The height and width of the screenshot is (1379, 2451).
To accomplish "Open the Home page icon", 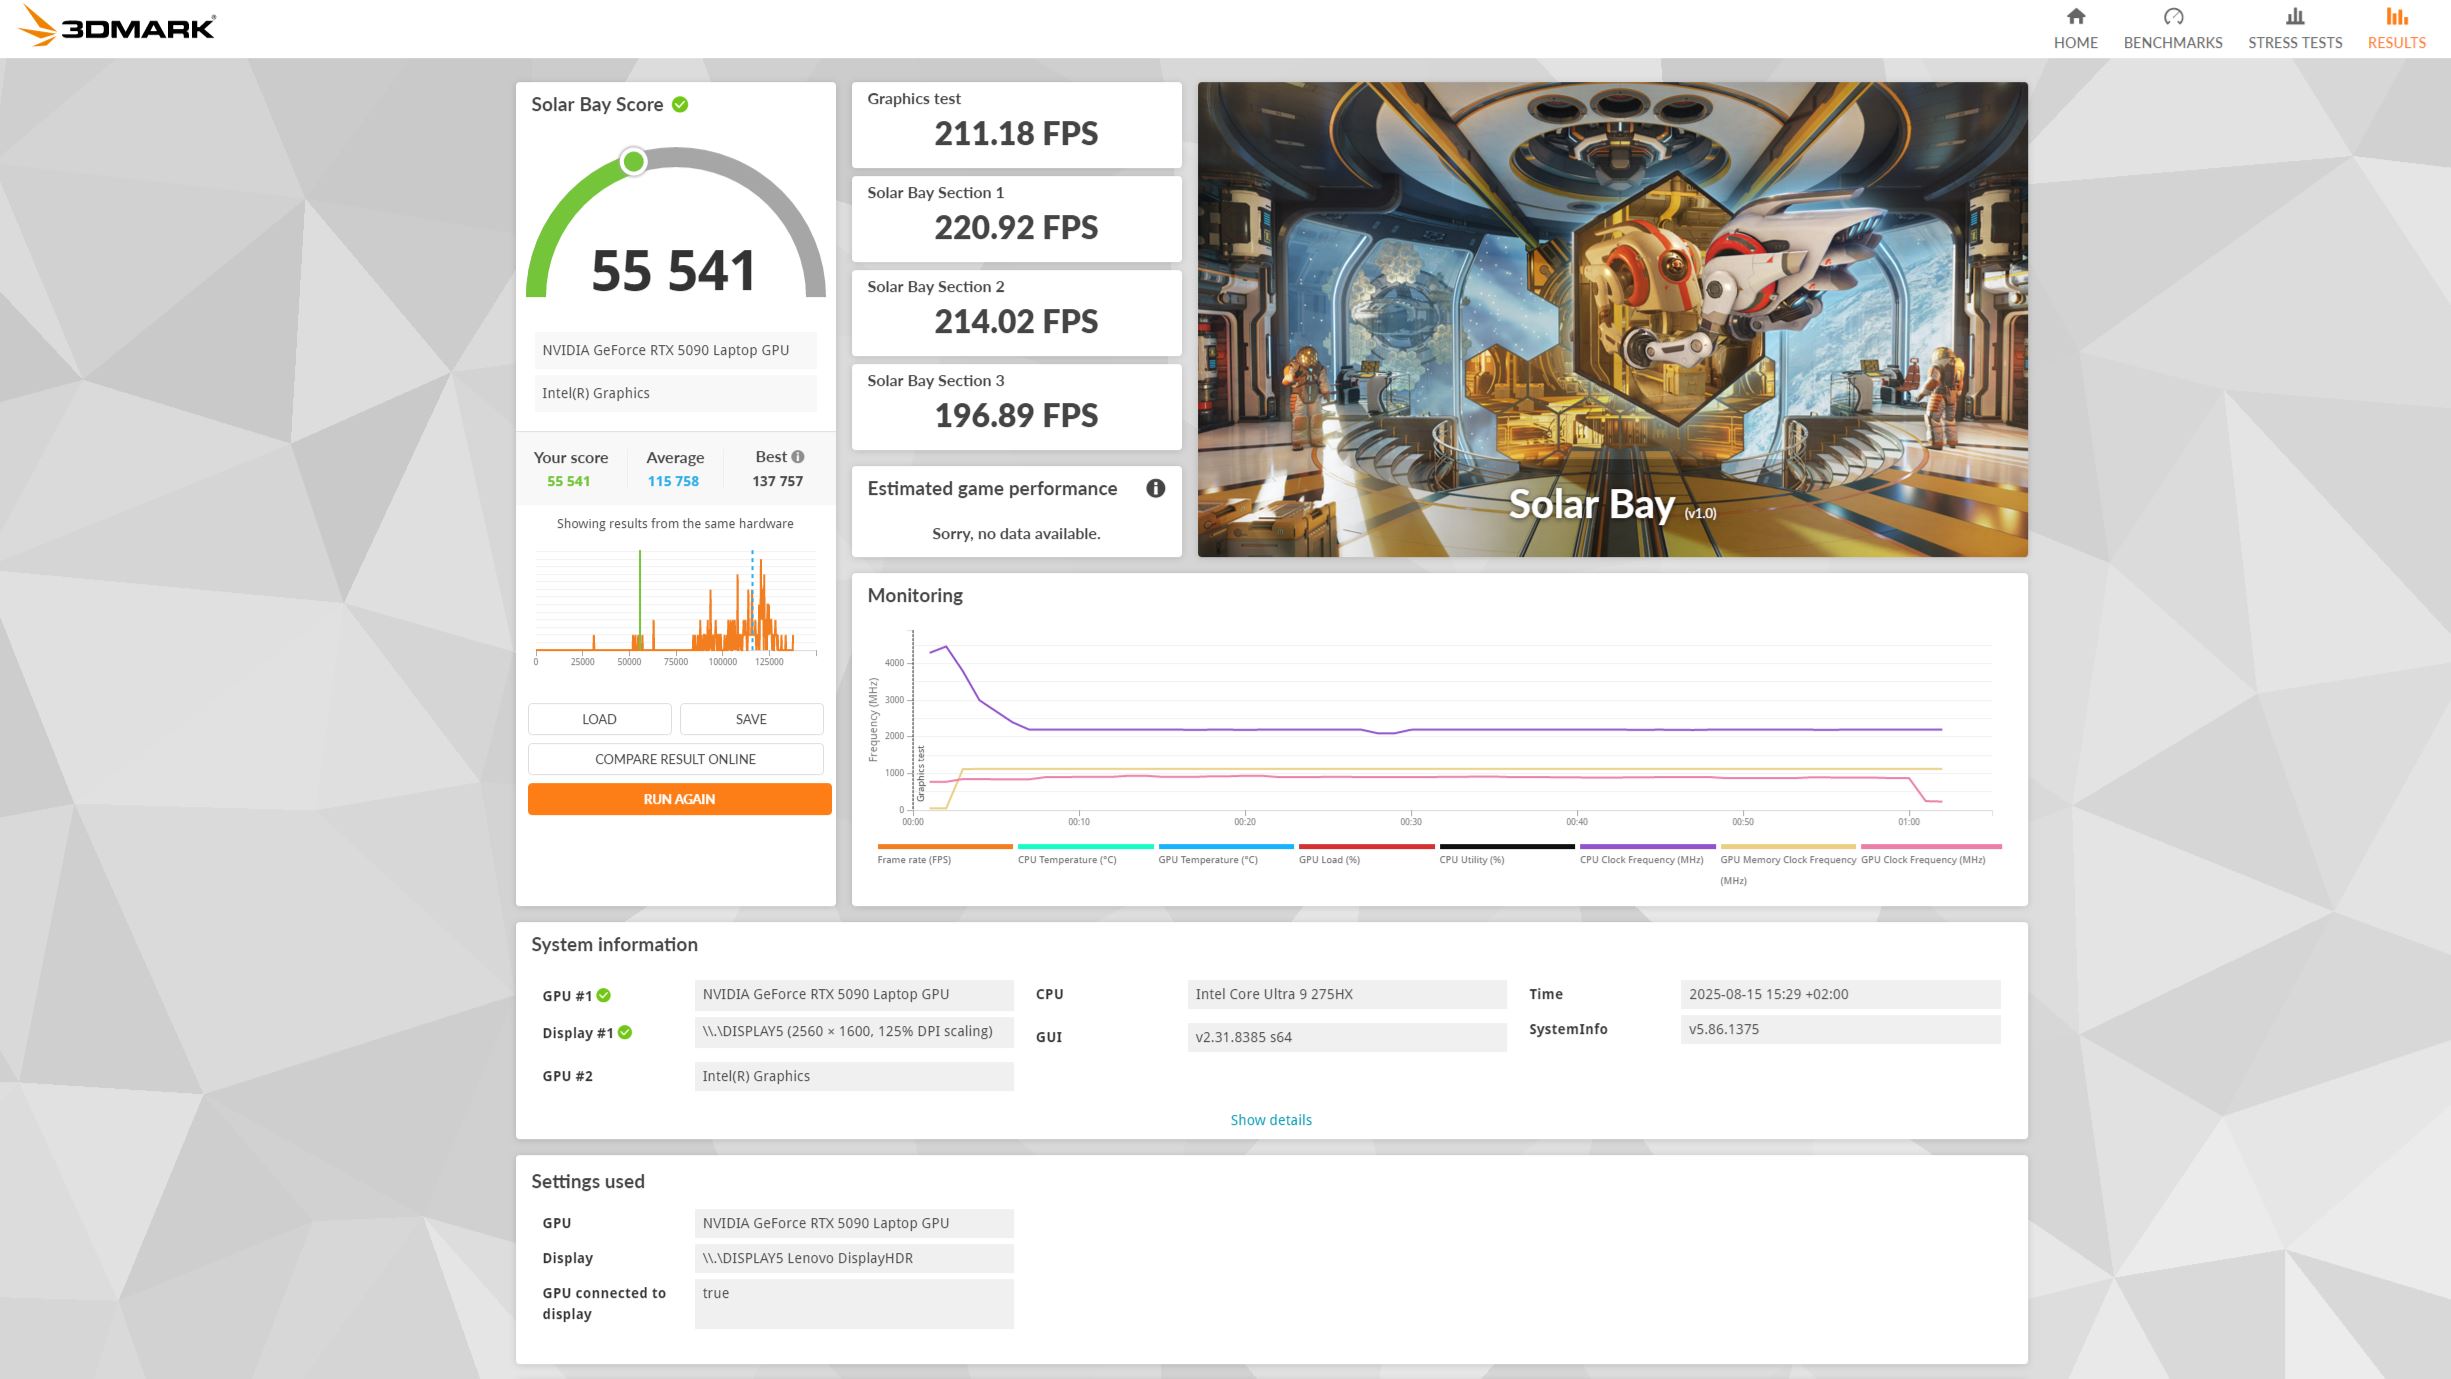I will click(2076, 16).
